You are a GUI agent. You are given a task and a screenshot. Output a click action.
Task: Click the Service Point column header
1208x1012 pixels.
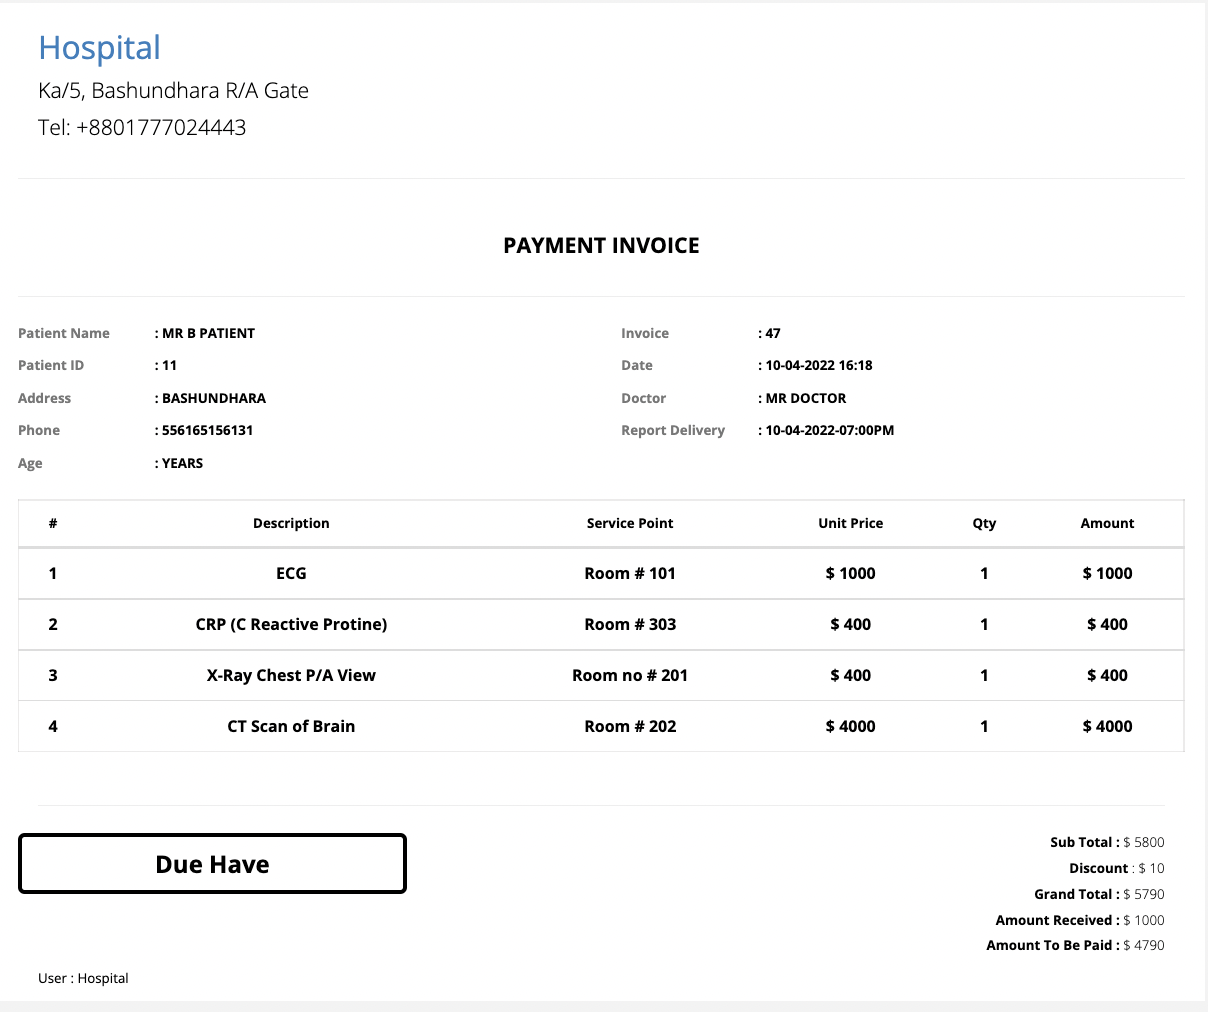[x=630, y=524]
